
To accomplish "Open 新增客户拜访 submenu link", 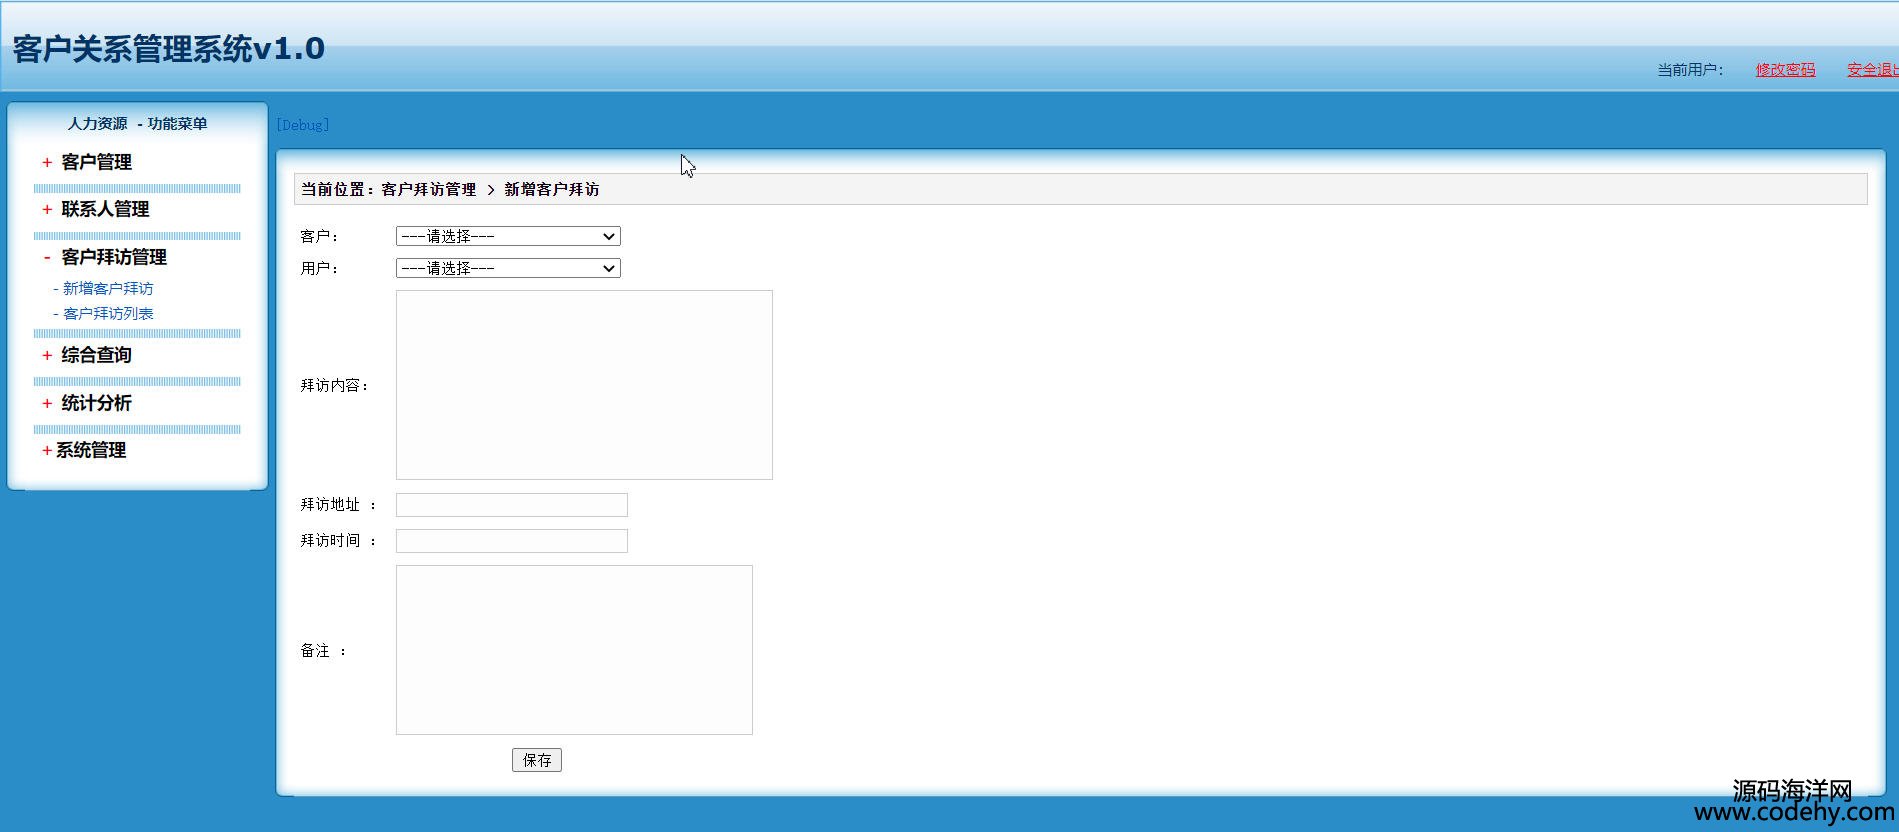I will click(108, 288).
